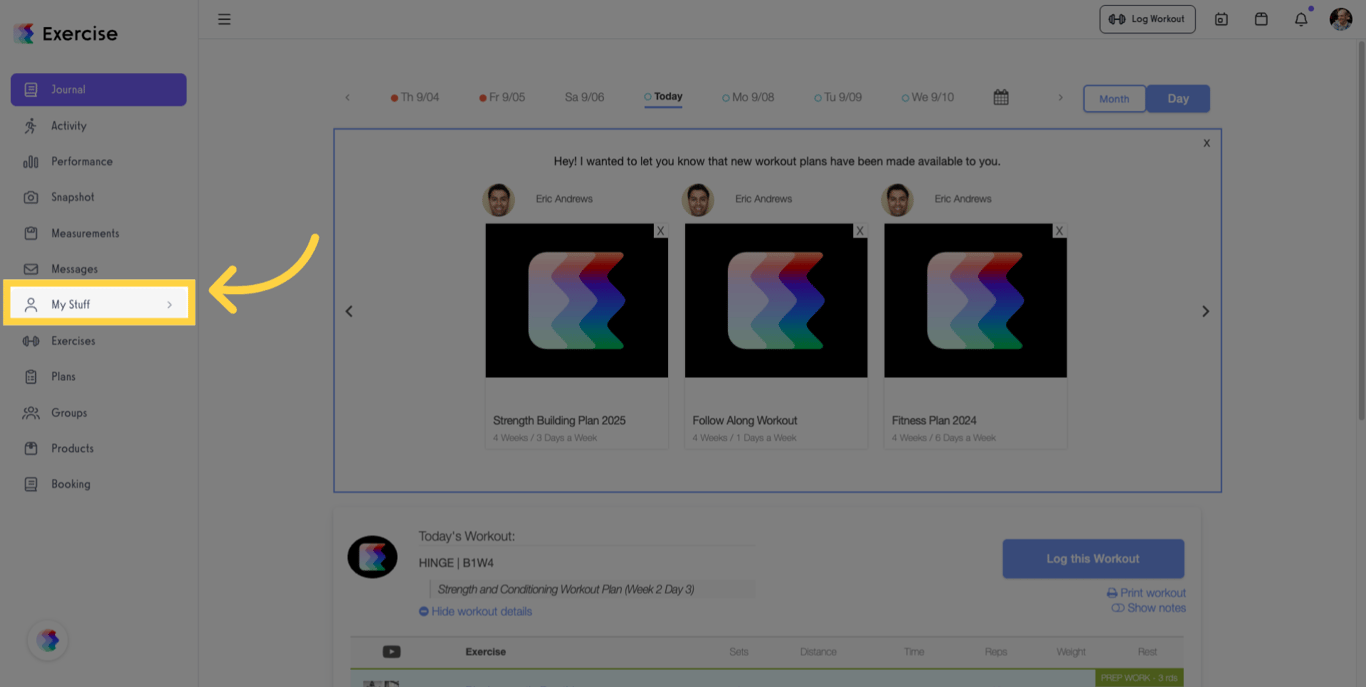The height and width of the screenshot is (687, 1366).
Task: Click the Plans clipboard icon
Action: pyautogui.click(x=31, y=377)
